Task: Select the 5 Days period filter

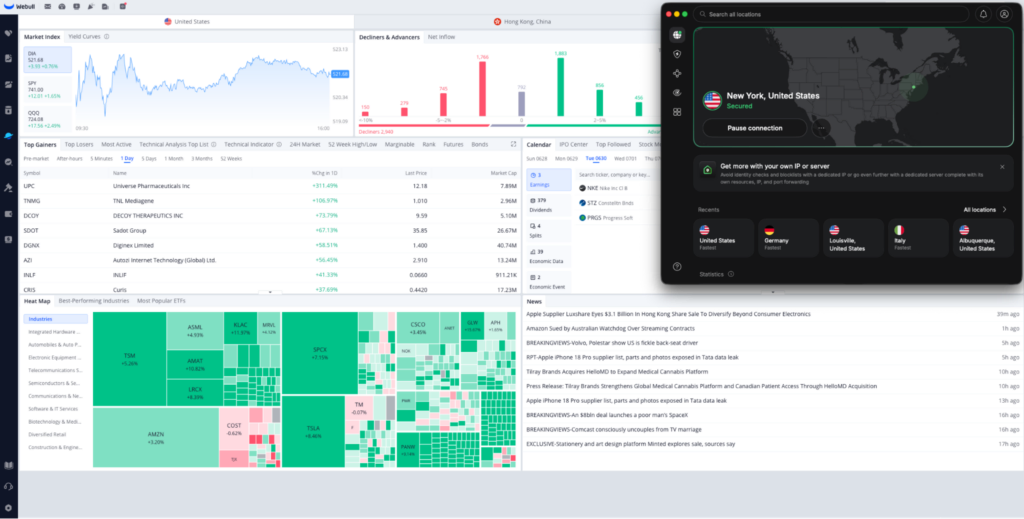Action: click(x=149, y=159)
